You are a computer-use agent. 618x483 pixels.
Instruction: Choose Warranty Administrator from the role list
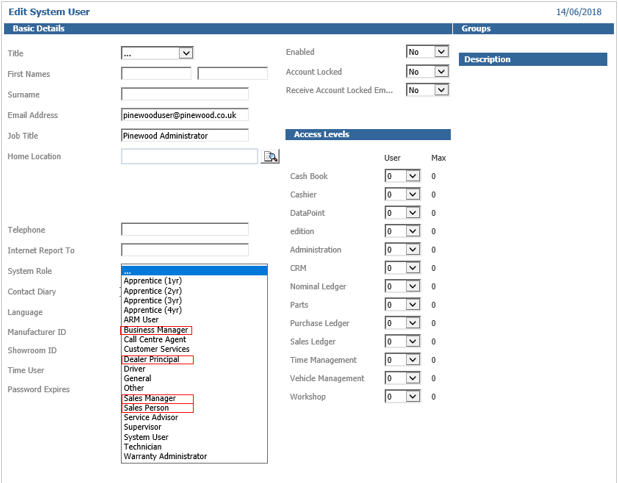[x=194, y=456]
